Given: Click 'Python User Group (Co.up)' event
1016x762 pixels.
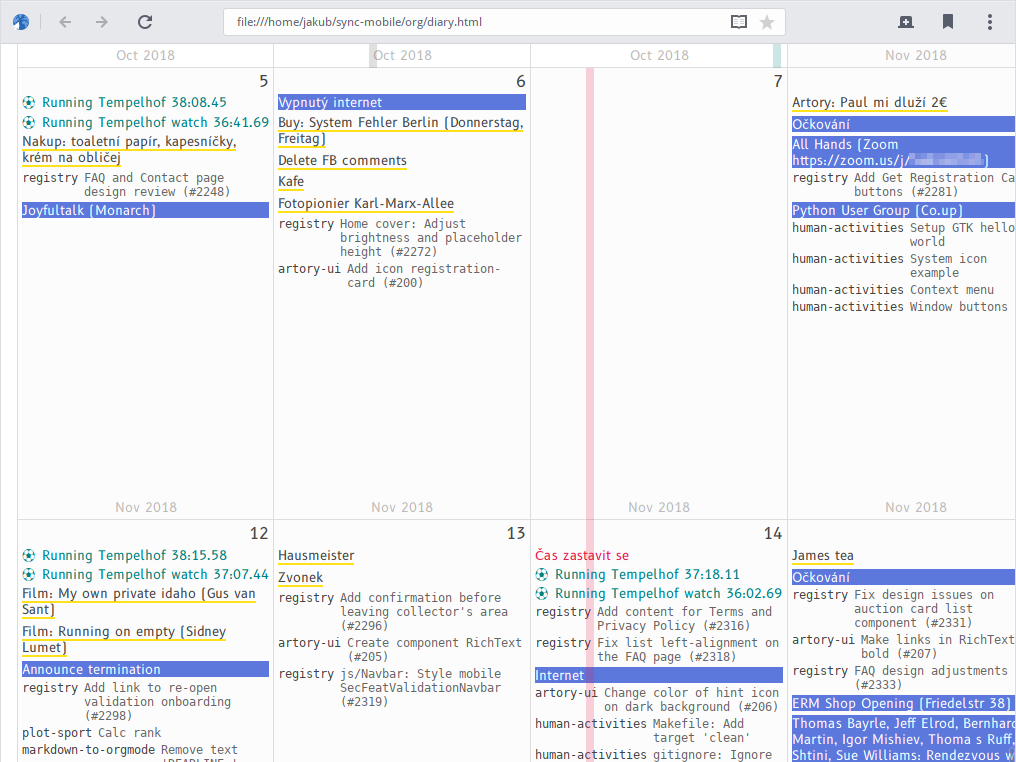Looking at the screenshot, I should (903, 211).
